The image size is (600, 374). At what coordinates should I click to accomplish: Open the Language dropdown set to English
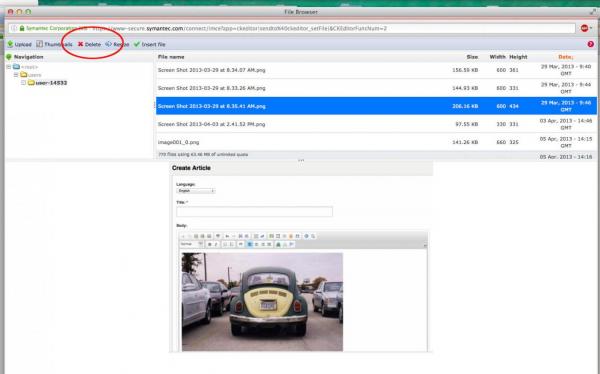tap(196, 191)
